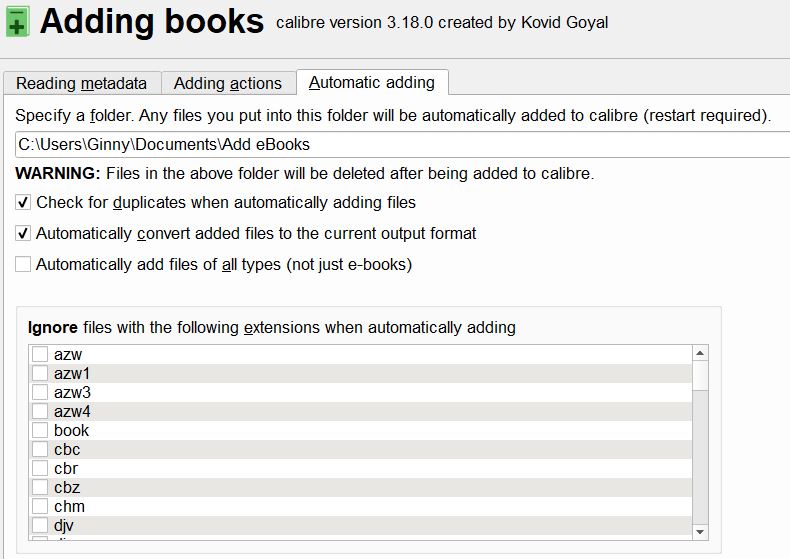Ignore cbc files checkbox
Screen dimensions: 790x559
(x=40, y=450)
